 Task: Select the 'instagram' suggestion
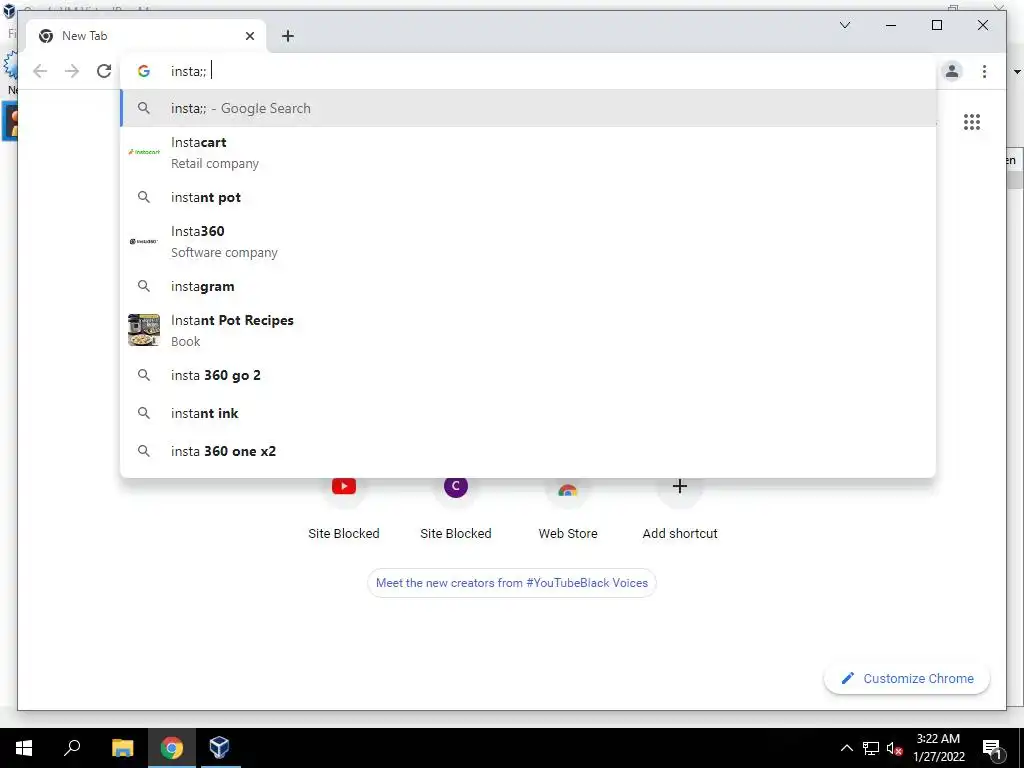(x=528, y=286)
